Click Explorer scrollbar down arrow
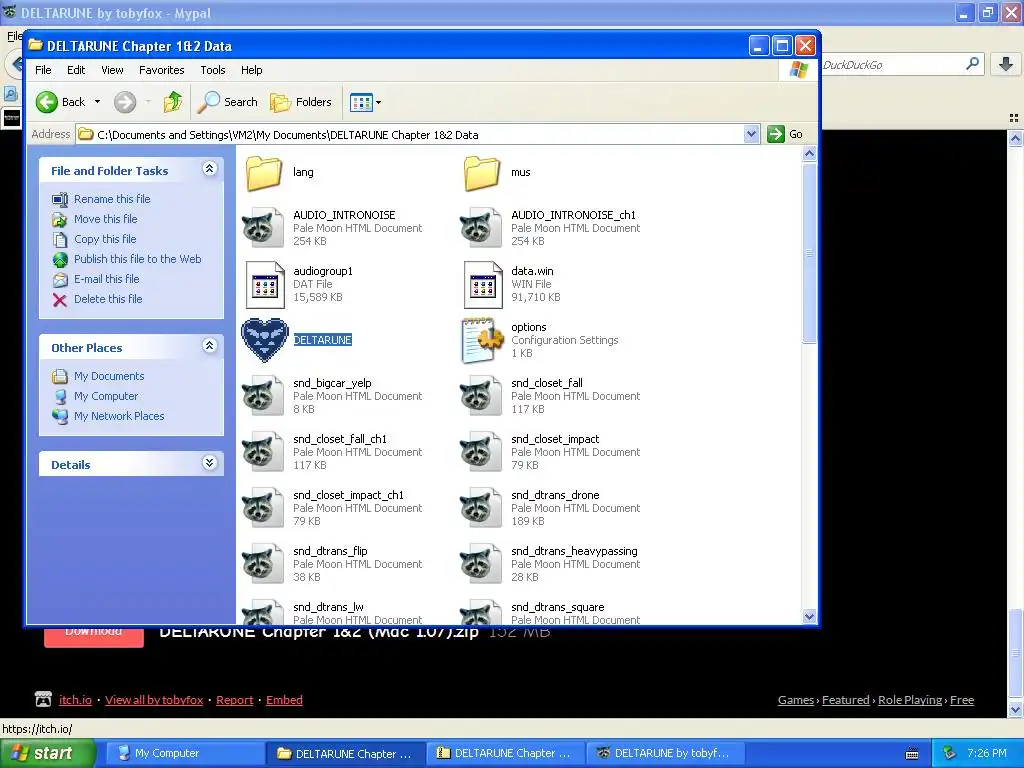Viewport: 1024px width, 768px height. [809, 616]
